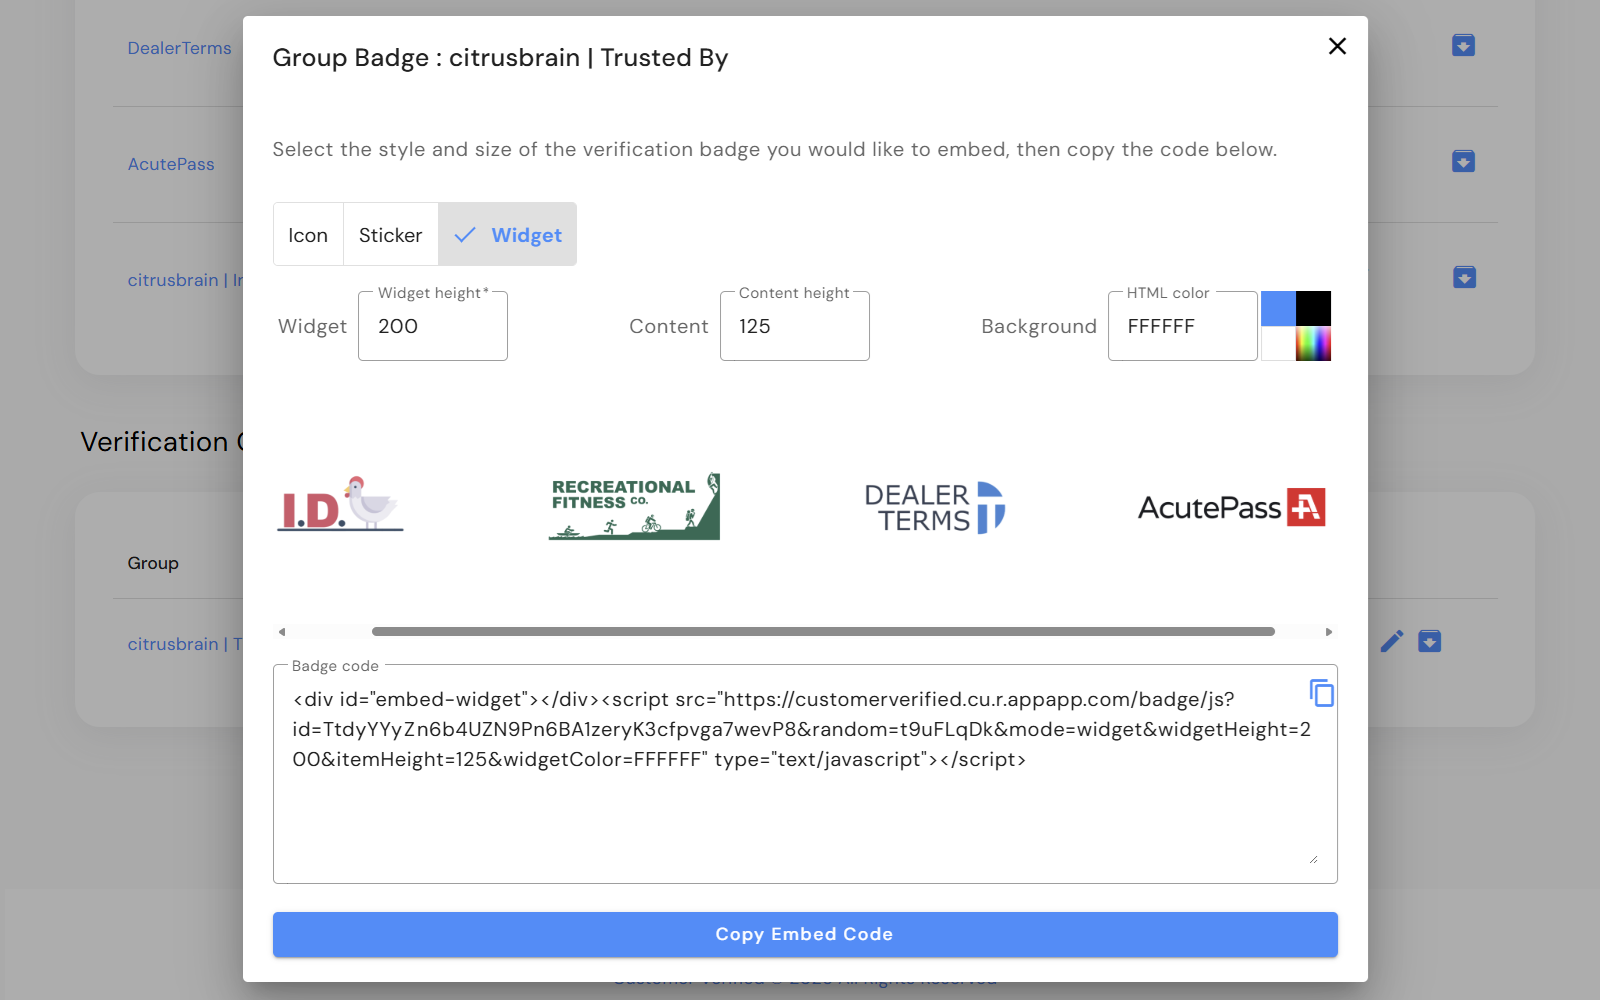Click the Recreational Fitness Co. logo
Image resolution: width=1600 pixels, height=1000 pixels.
tap(634, 506)
